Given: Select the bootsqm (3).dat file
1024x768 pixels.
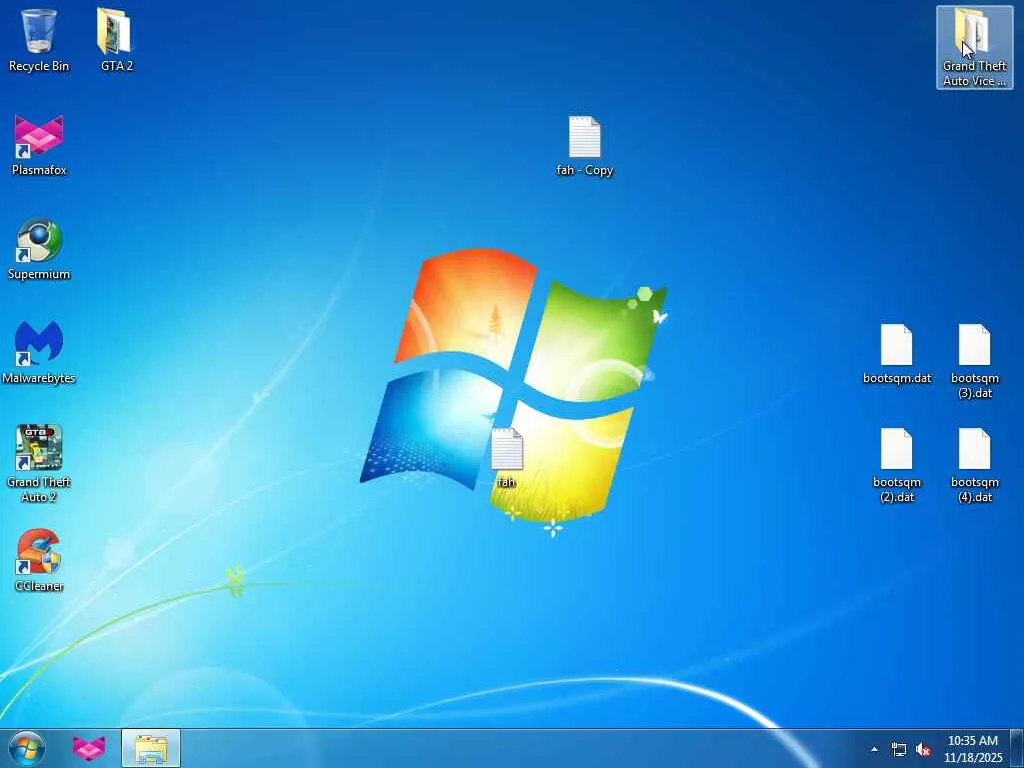Looking at the screenshot, I should click(974, 361).
